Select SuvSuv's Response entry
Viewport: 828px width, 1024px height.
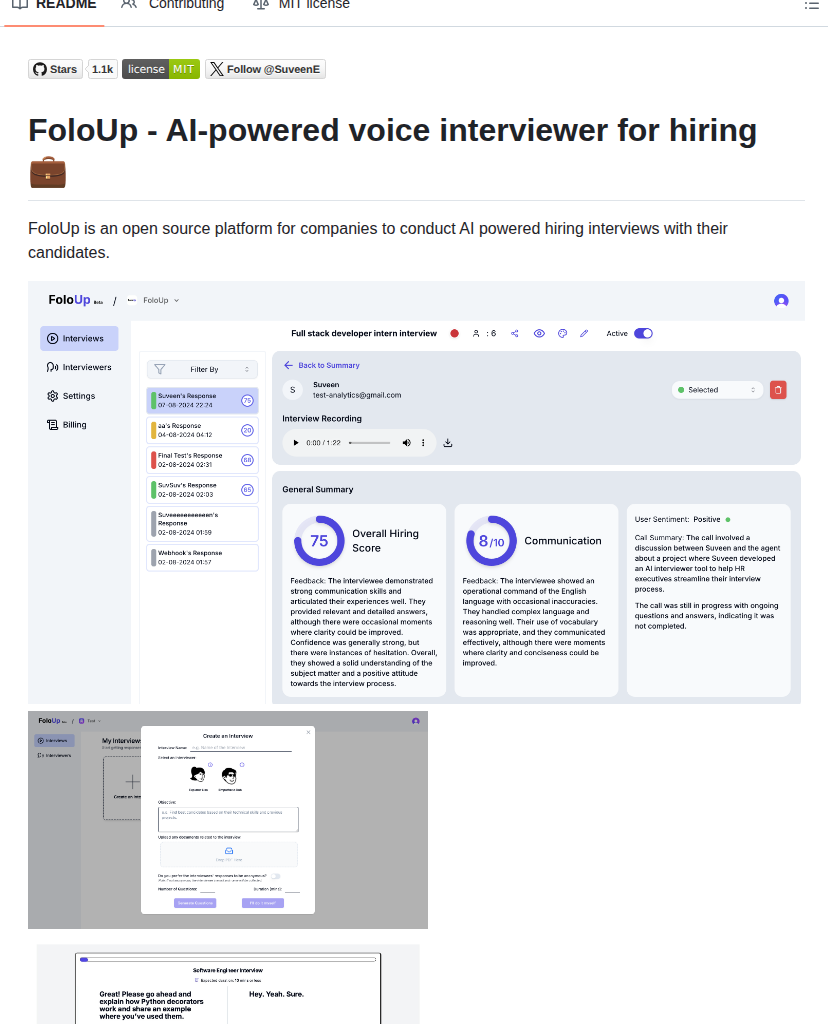pyautogui.click(x=202, y=490)
